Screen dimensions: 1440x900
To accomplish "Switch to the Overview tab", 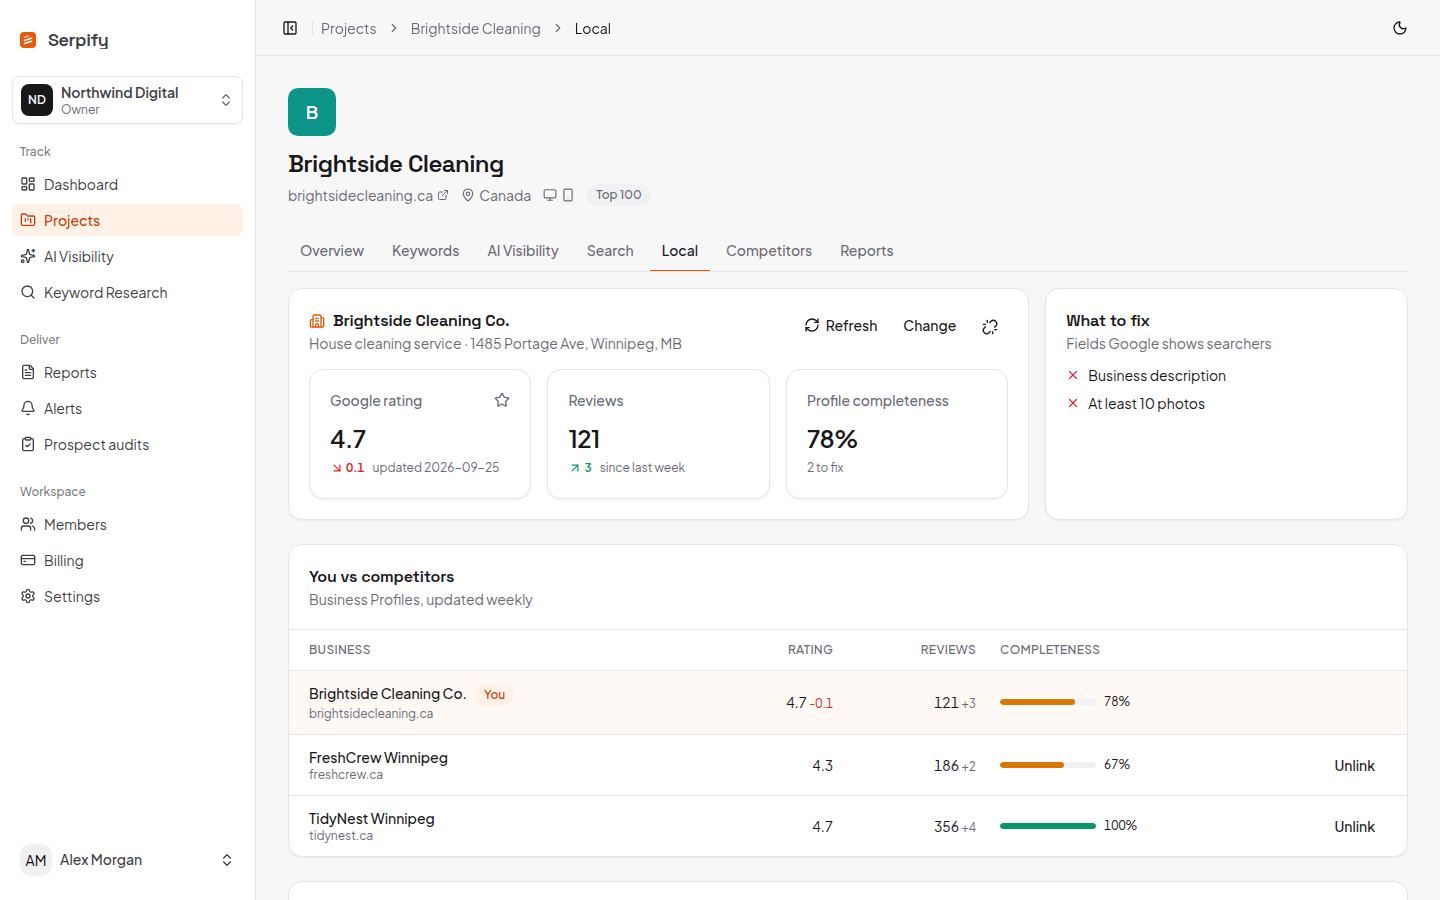I will click(x=332, y=251).
